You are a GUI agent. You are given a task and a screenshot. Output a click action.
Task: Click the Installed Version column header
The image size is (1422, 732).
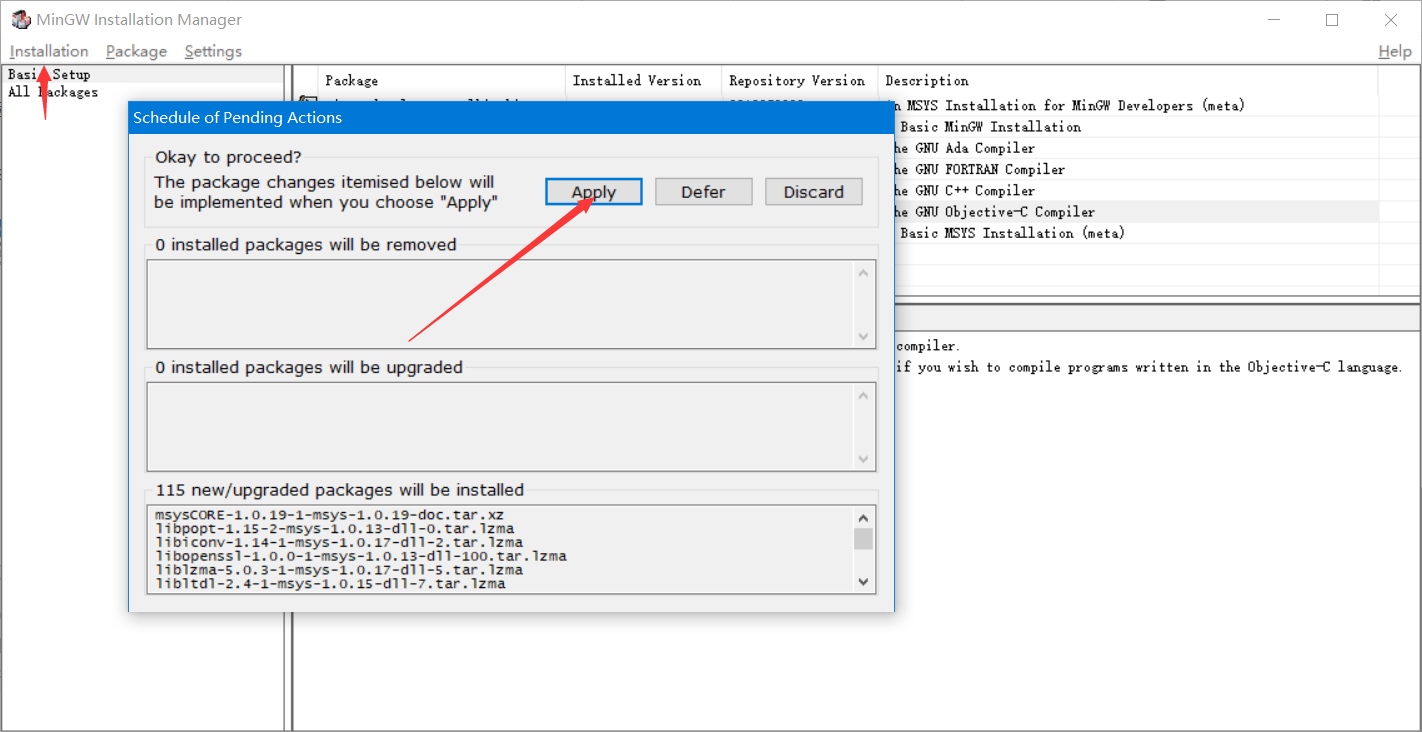tap(643, 81)
